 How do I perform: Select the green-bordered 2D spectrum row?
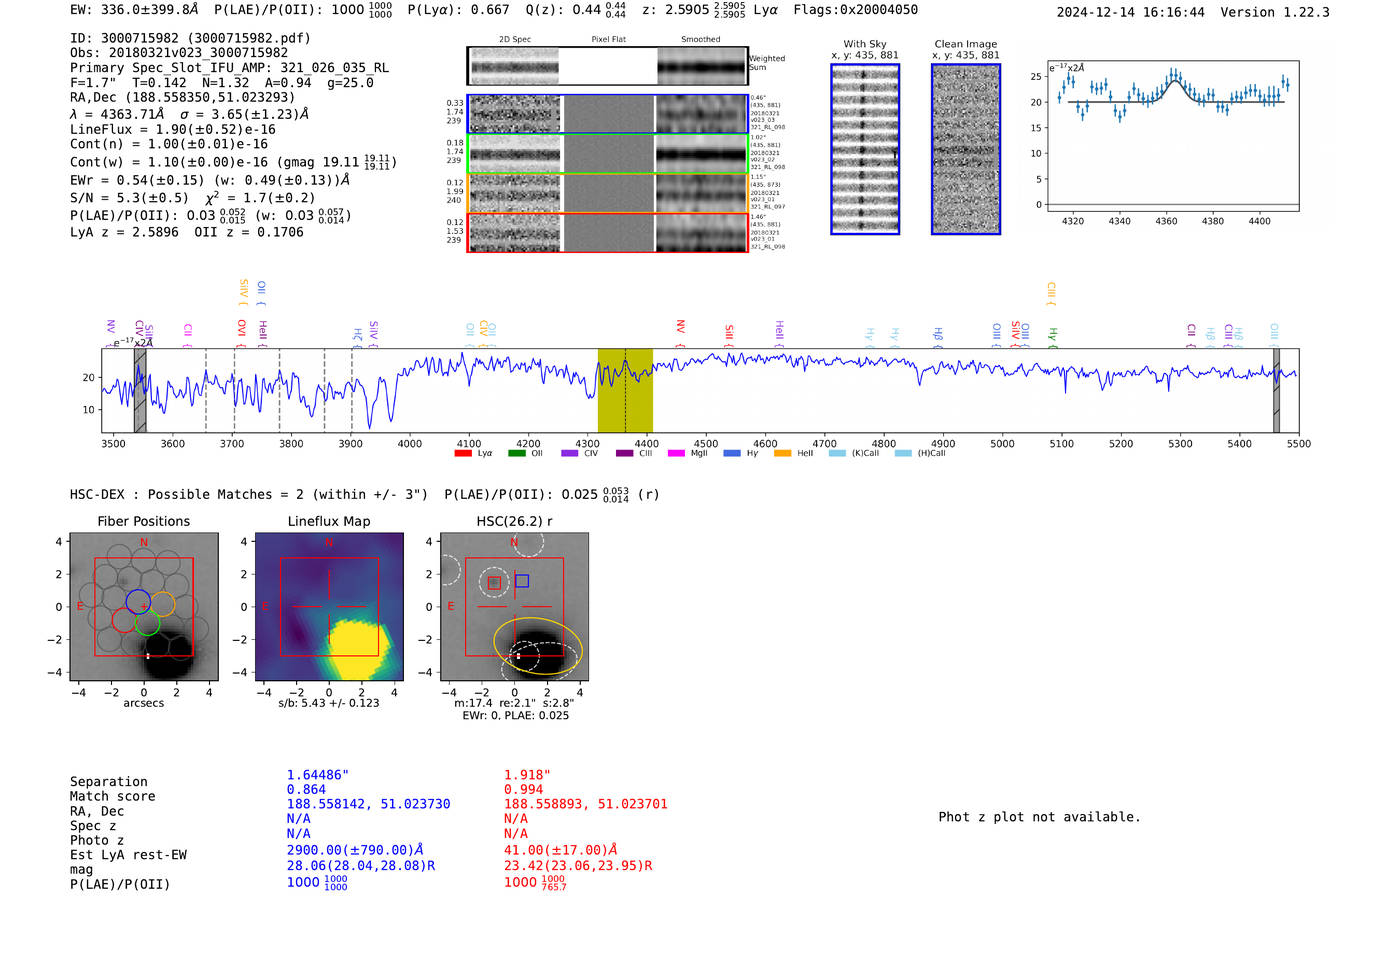point(608,154)
